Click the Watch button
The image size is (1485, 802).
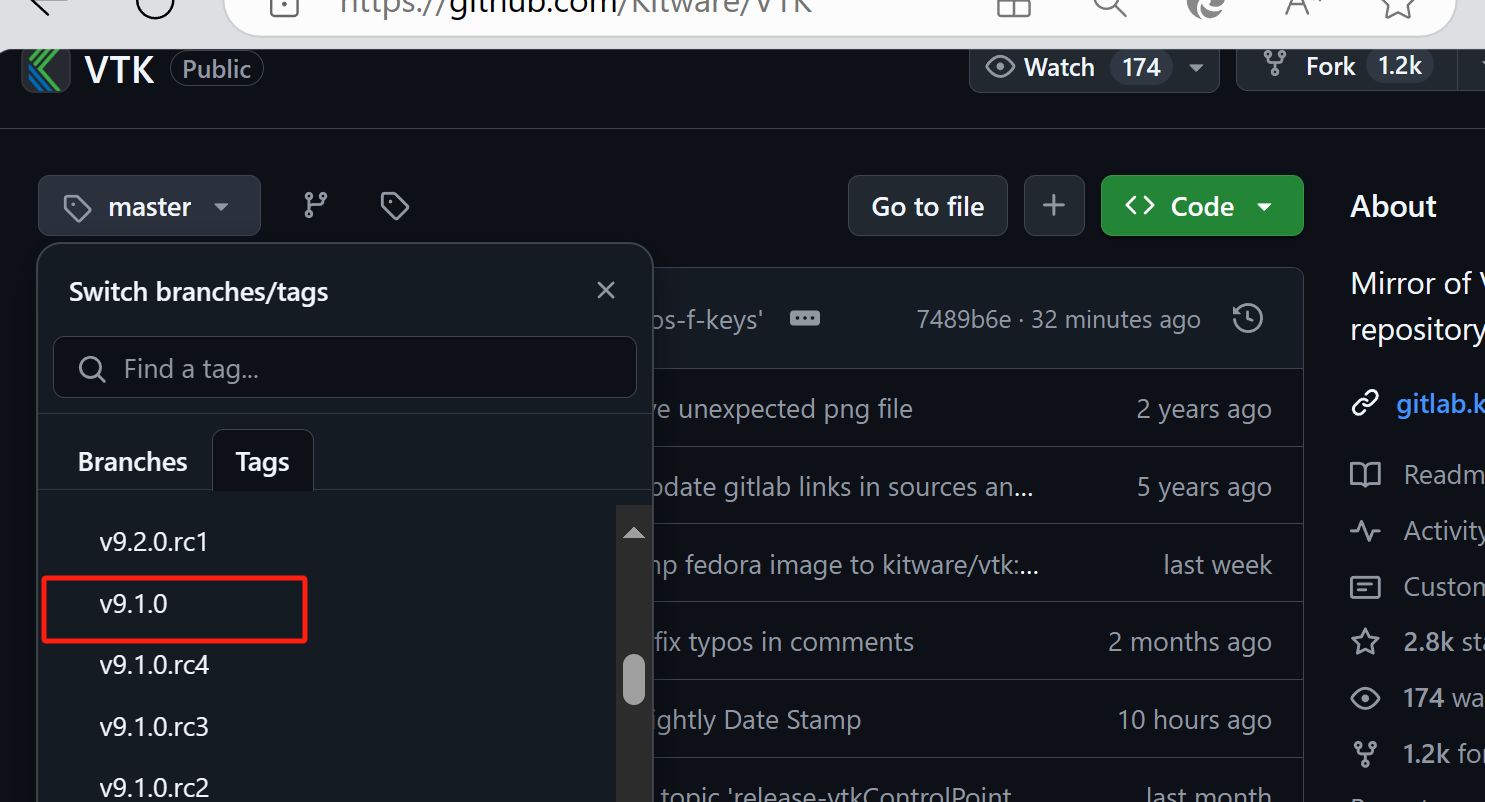pos(1094,68)
